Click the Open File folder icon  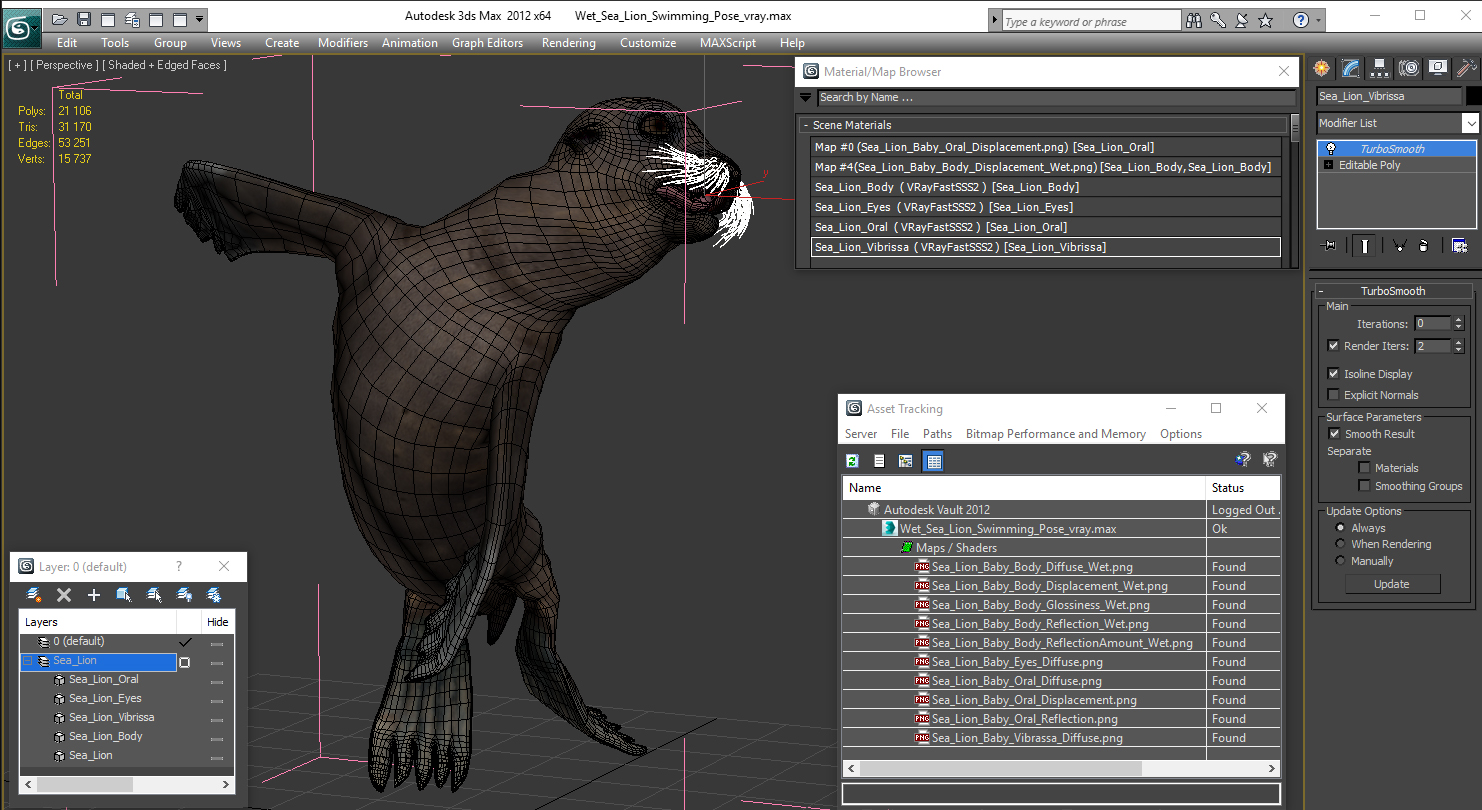click(60, 19)
